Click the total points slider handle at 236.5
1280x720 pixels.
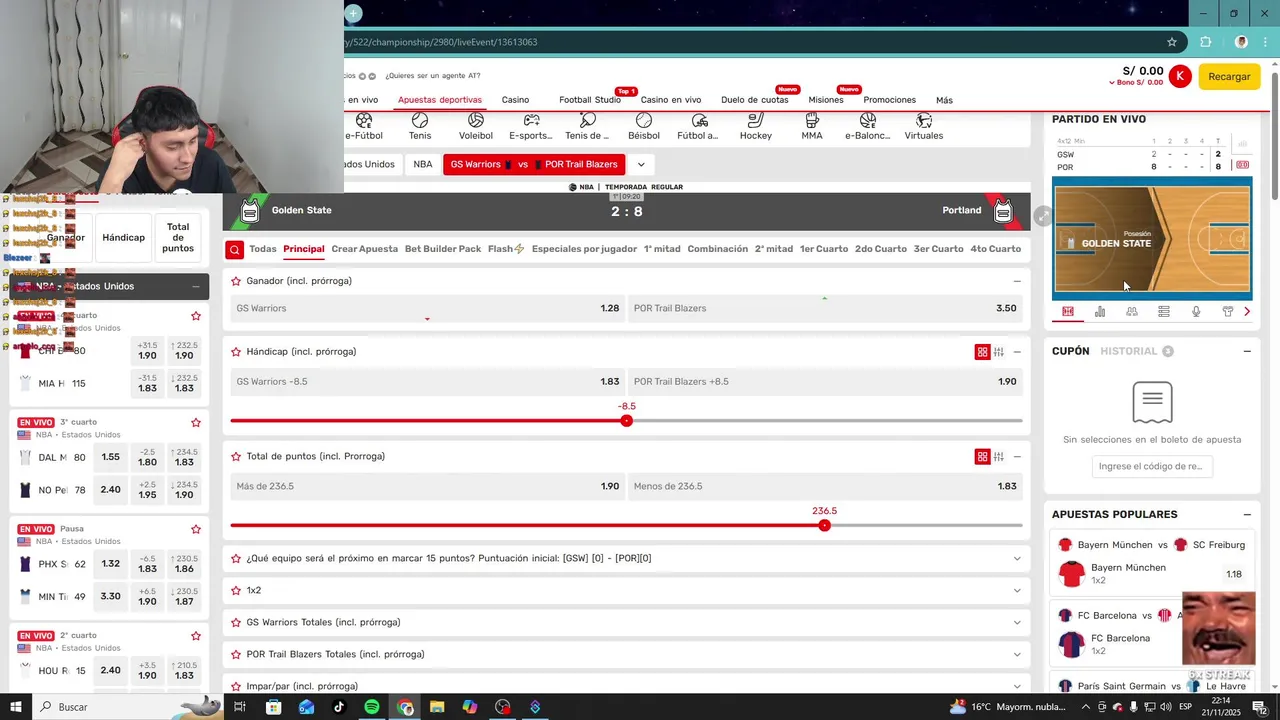(824, 525)
